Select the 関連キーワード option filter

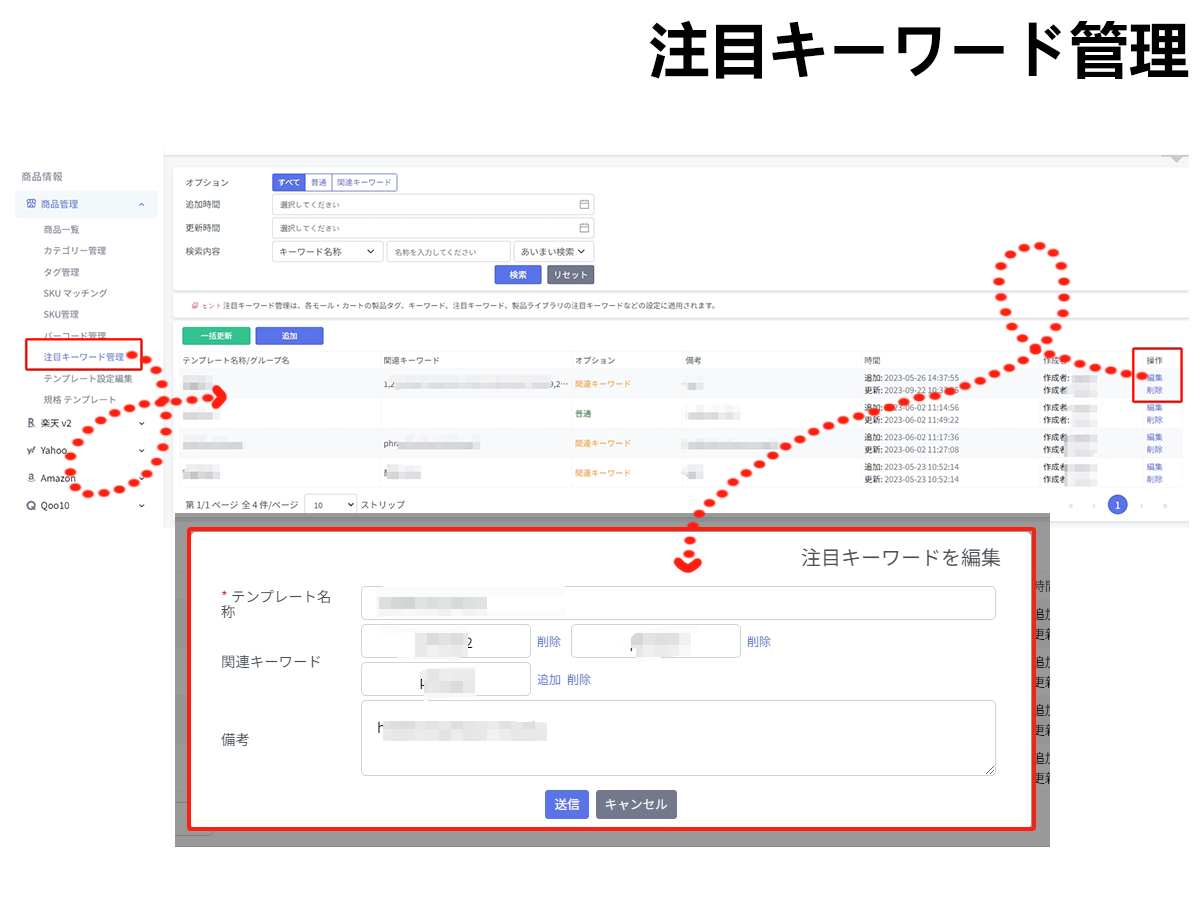click(x=364, y=183)
